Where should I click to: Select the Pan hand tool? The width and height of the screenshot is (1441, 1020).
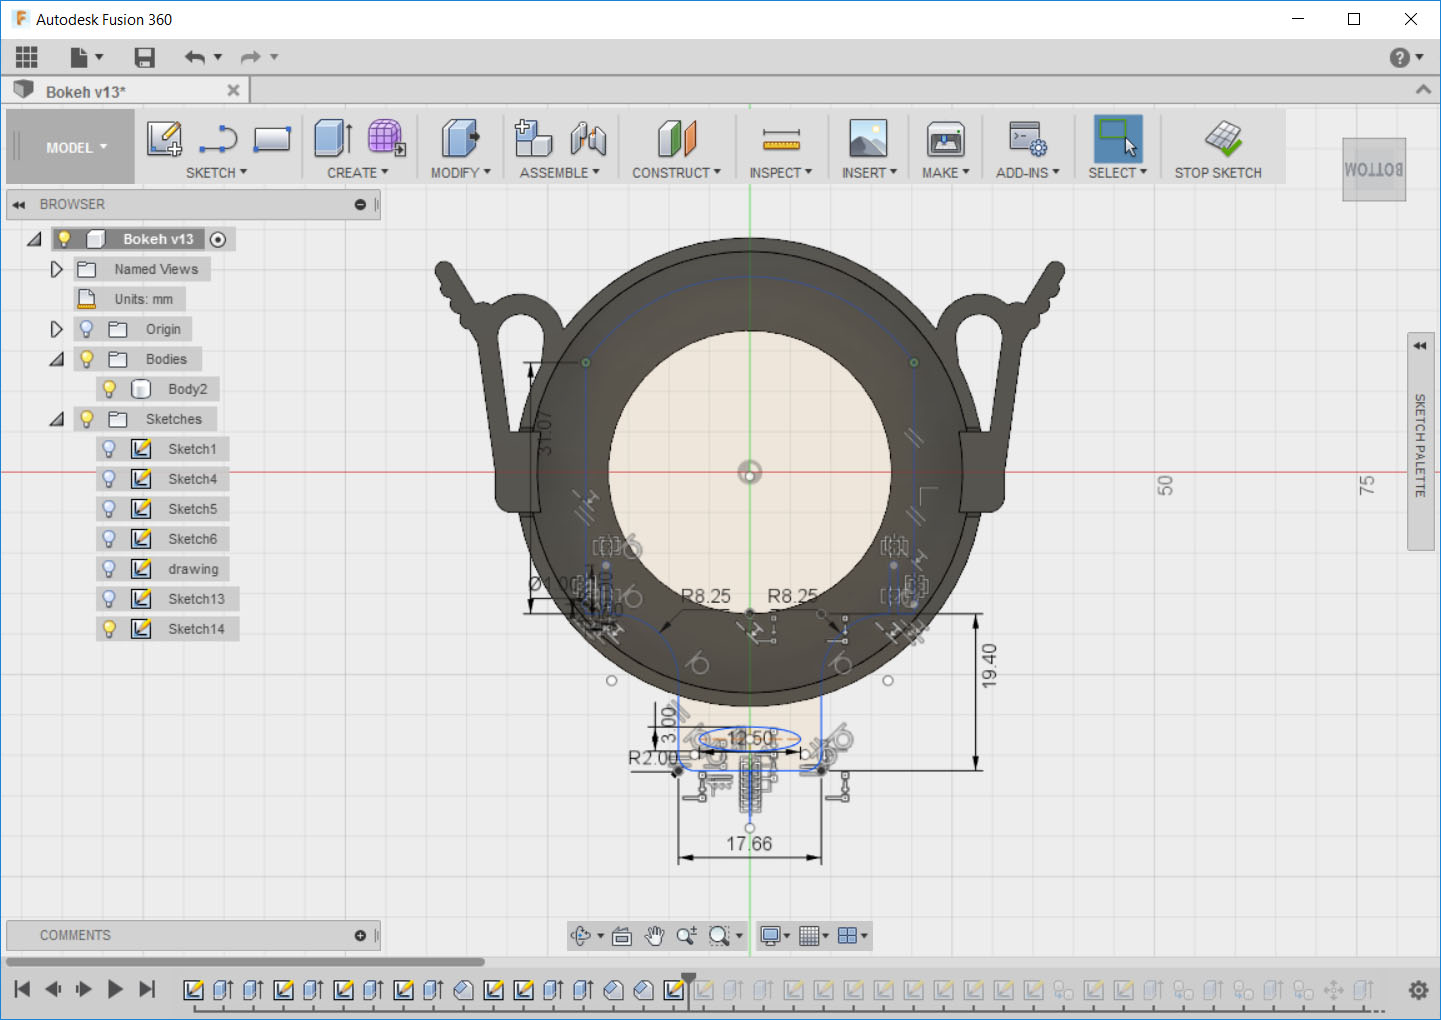click(x=654, y=936)
